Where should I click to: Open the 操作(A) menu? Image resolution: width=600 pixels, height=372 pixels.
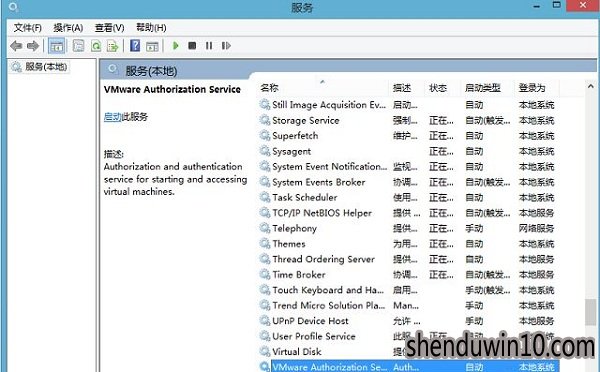click(x=68, y=28)
